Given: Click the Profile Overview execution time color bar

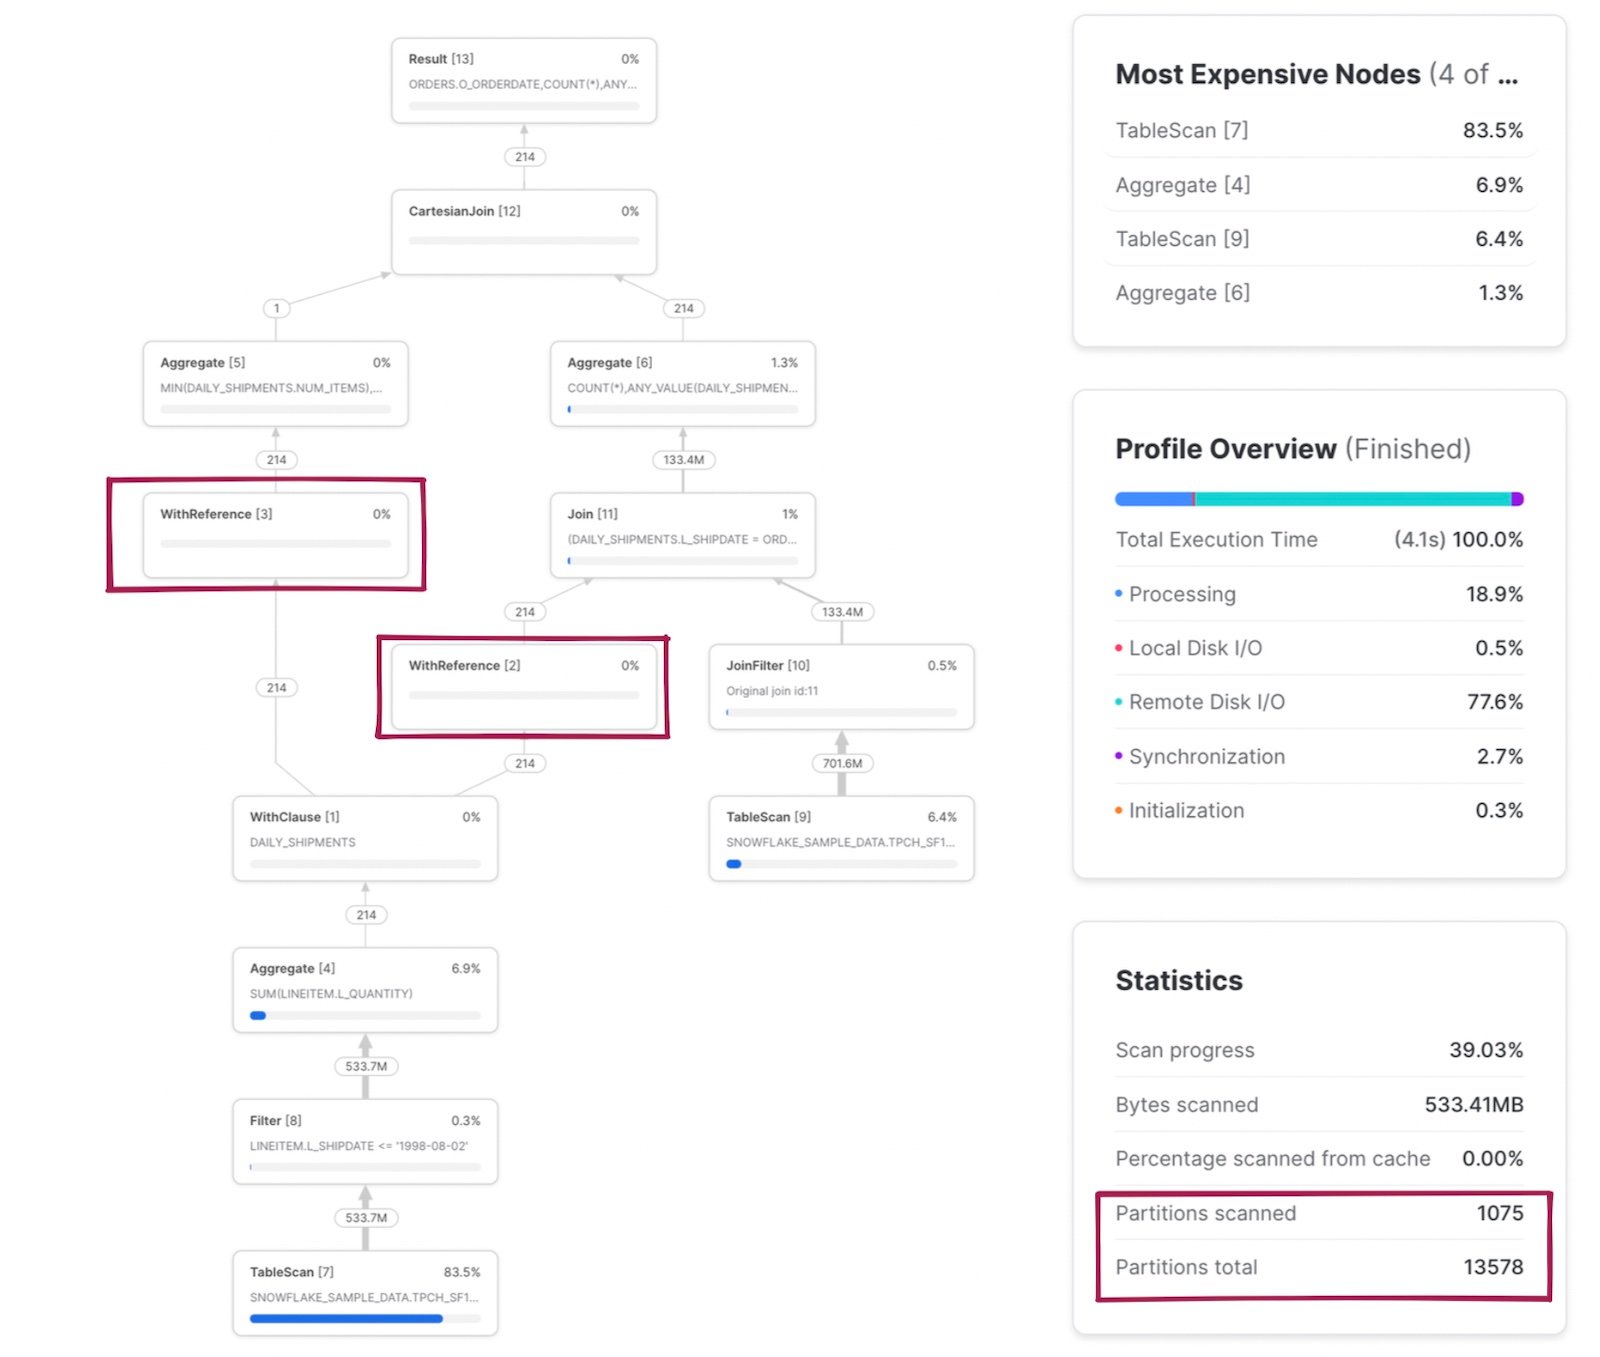Looking at the screenshot, I should tap(1318, 498).
